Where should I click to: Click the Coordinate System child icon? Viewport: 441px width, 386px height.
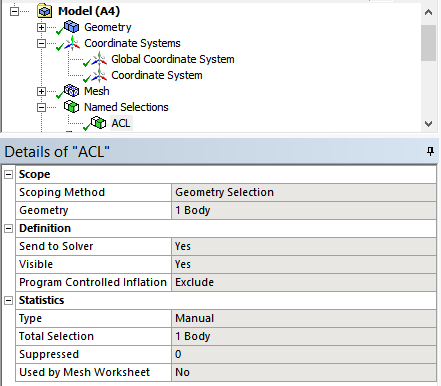(99, 75)
